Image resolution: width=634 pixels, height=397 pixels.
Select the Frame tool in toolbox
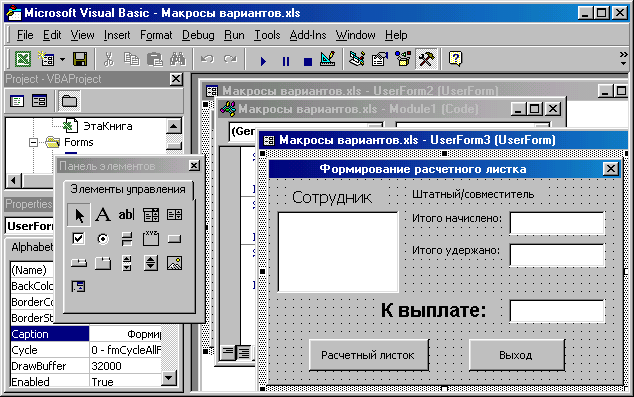click(x=151, y=239)
